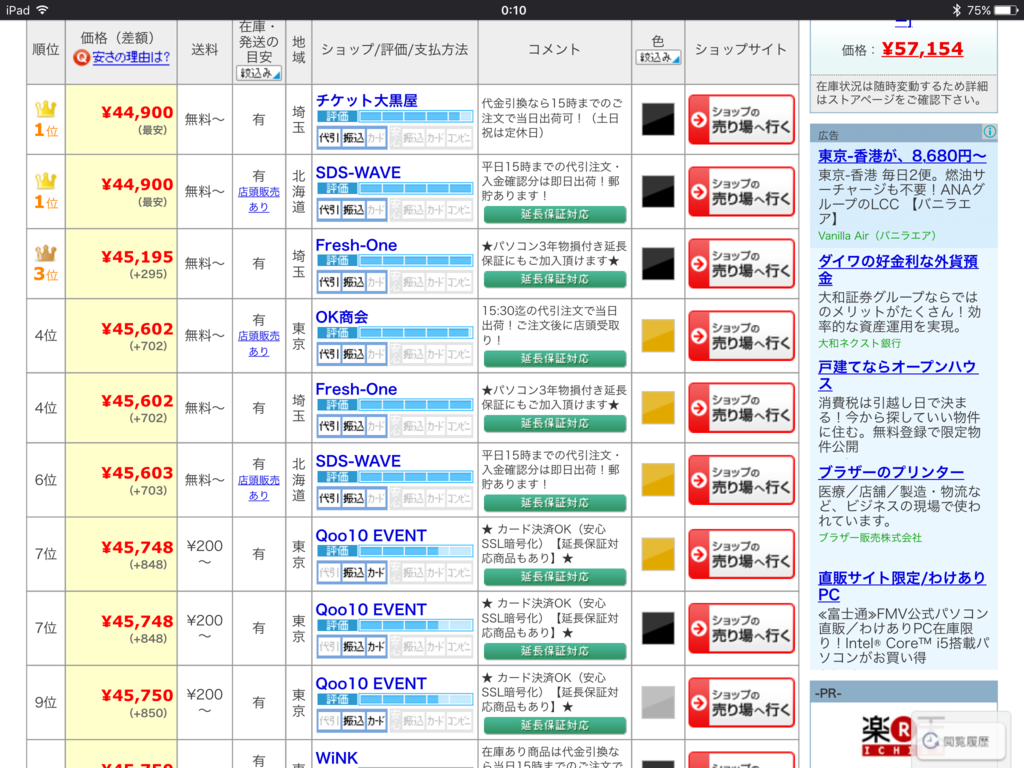
Task: Click 評価 rating bar for OK商会
Action: (394, 333)
